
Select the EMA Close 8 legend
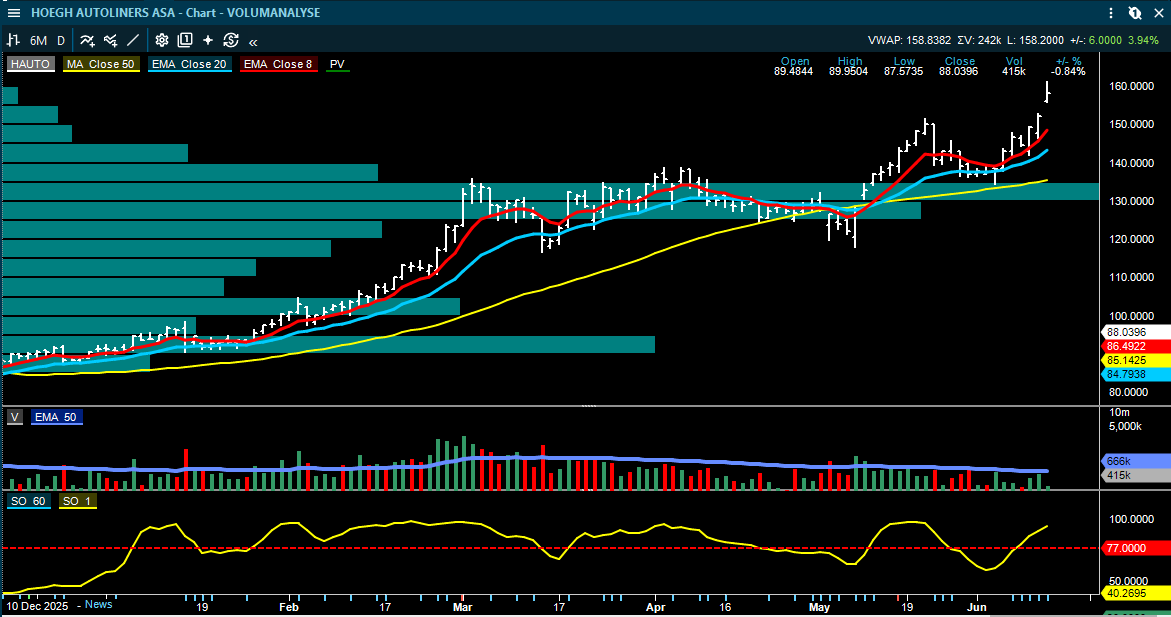[x=278, y=64]
